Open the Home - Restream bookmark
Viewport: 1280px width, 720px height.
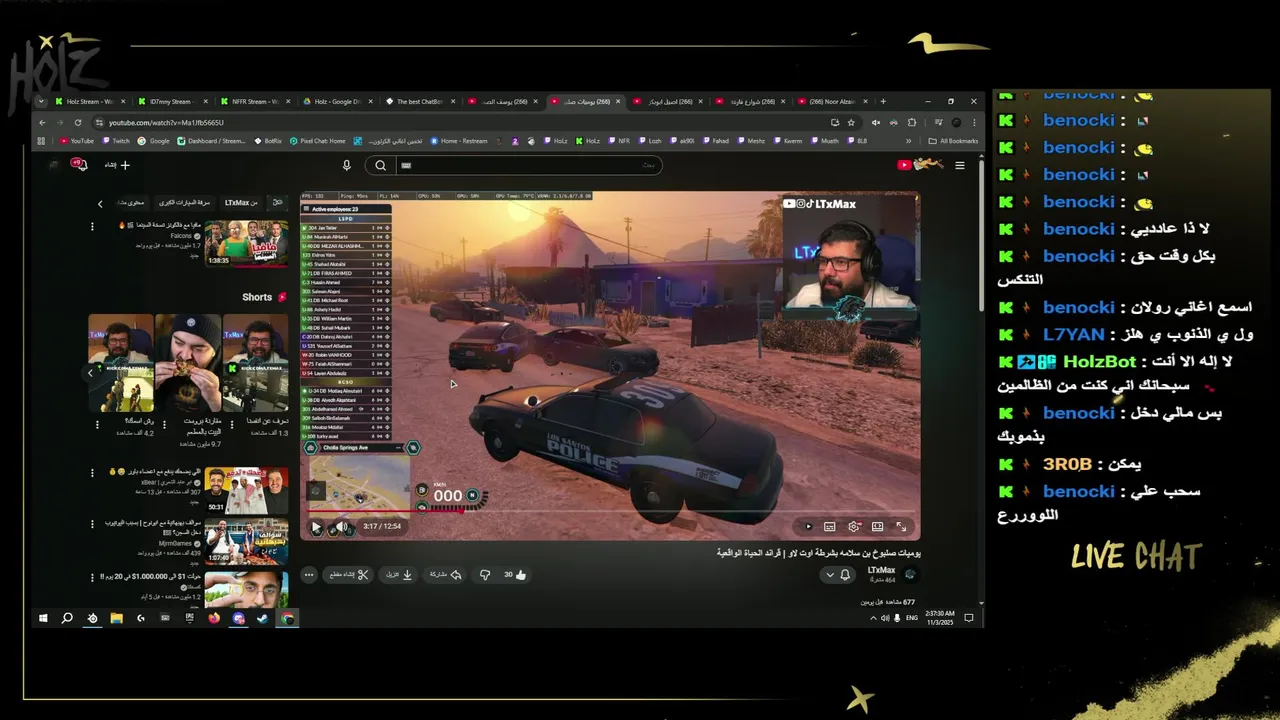coord(459,141)
